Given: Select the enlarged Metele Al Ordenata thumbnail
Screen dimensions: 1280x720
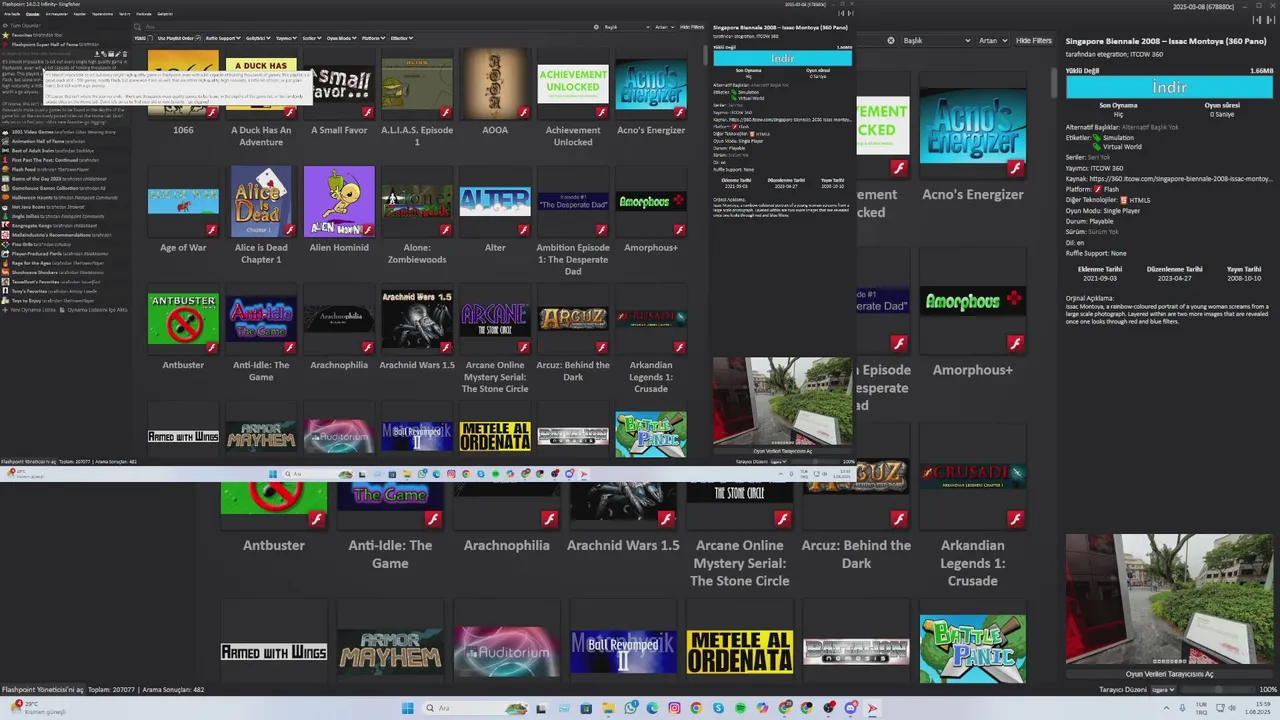Looking at the screenshot, I should [739, 652].
